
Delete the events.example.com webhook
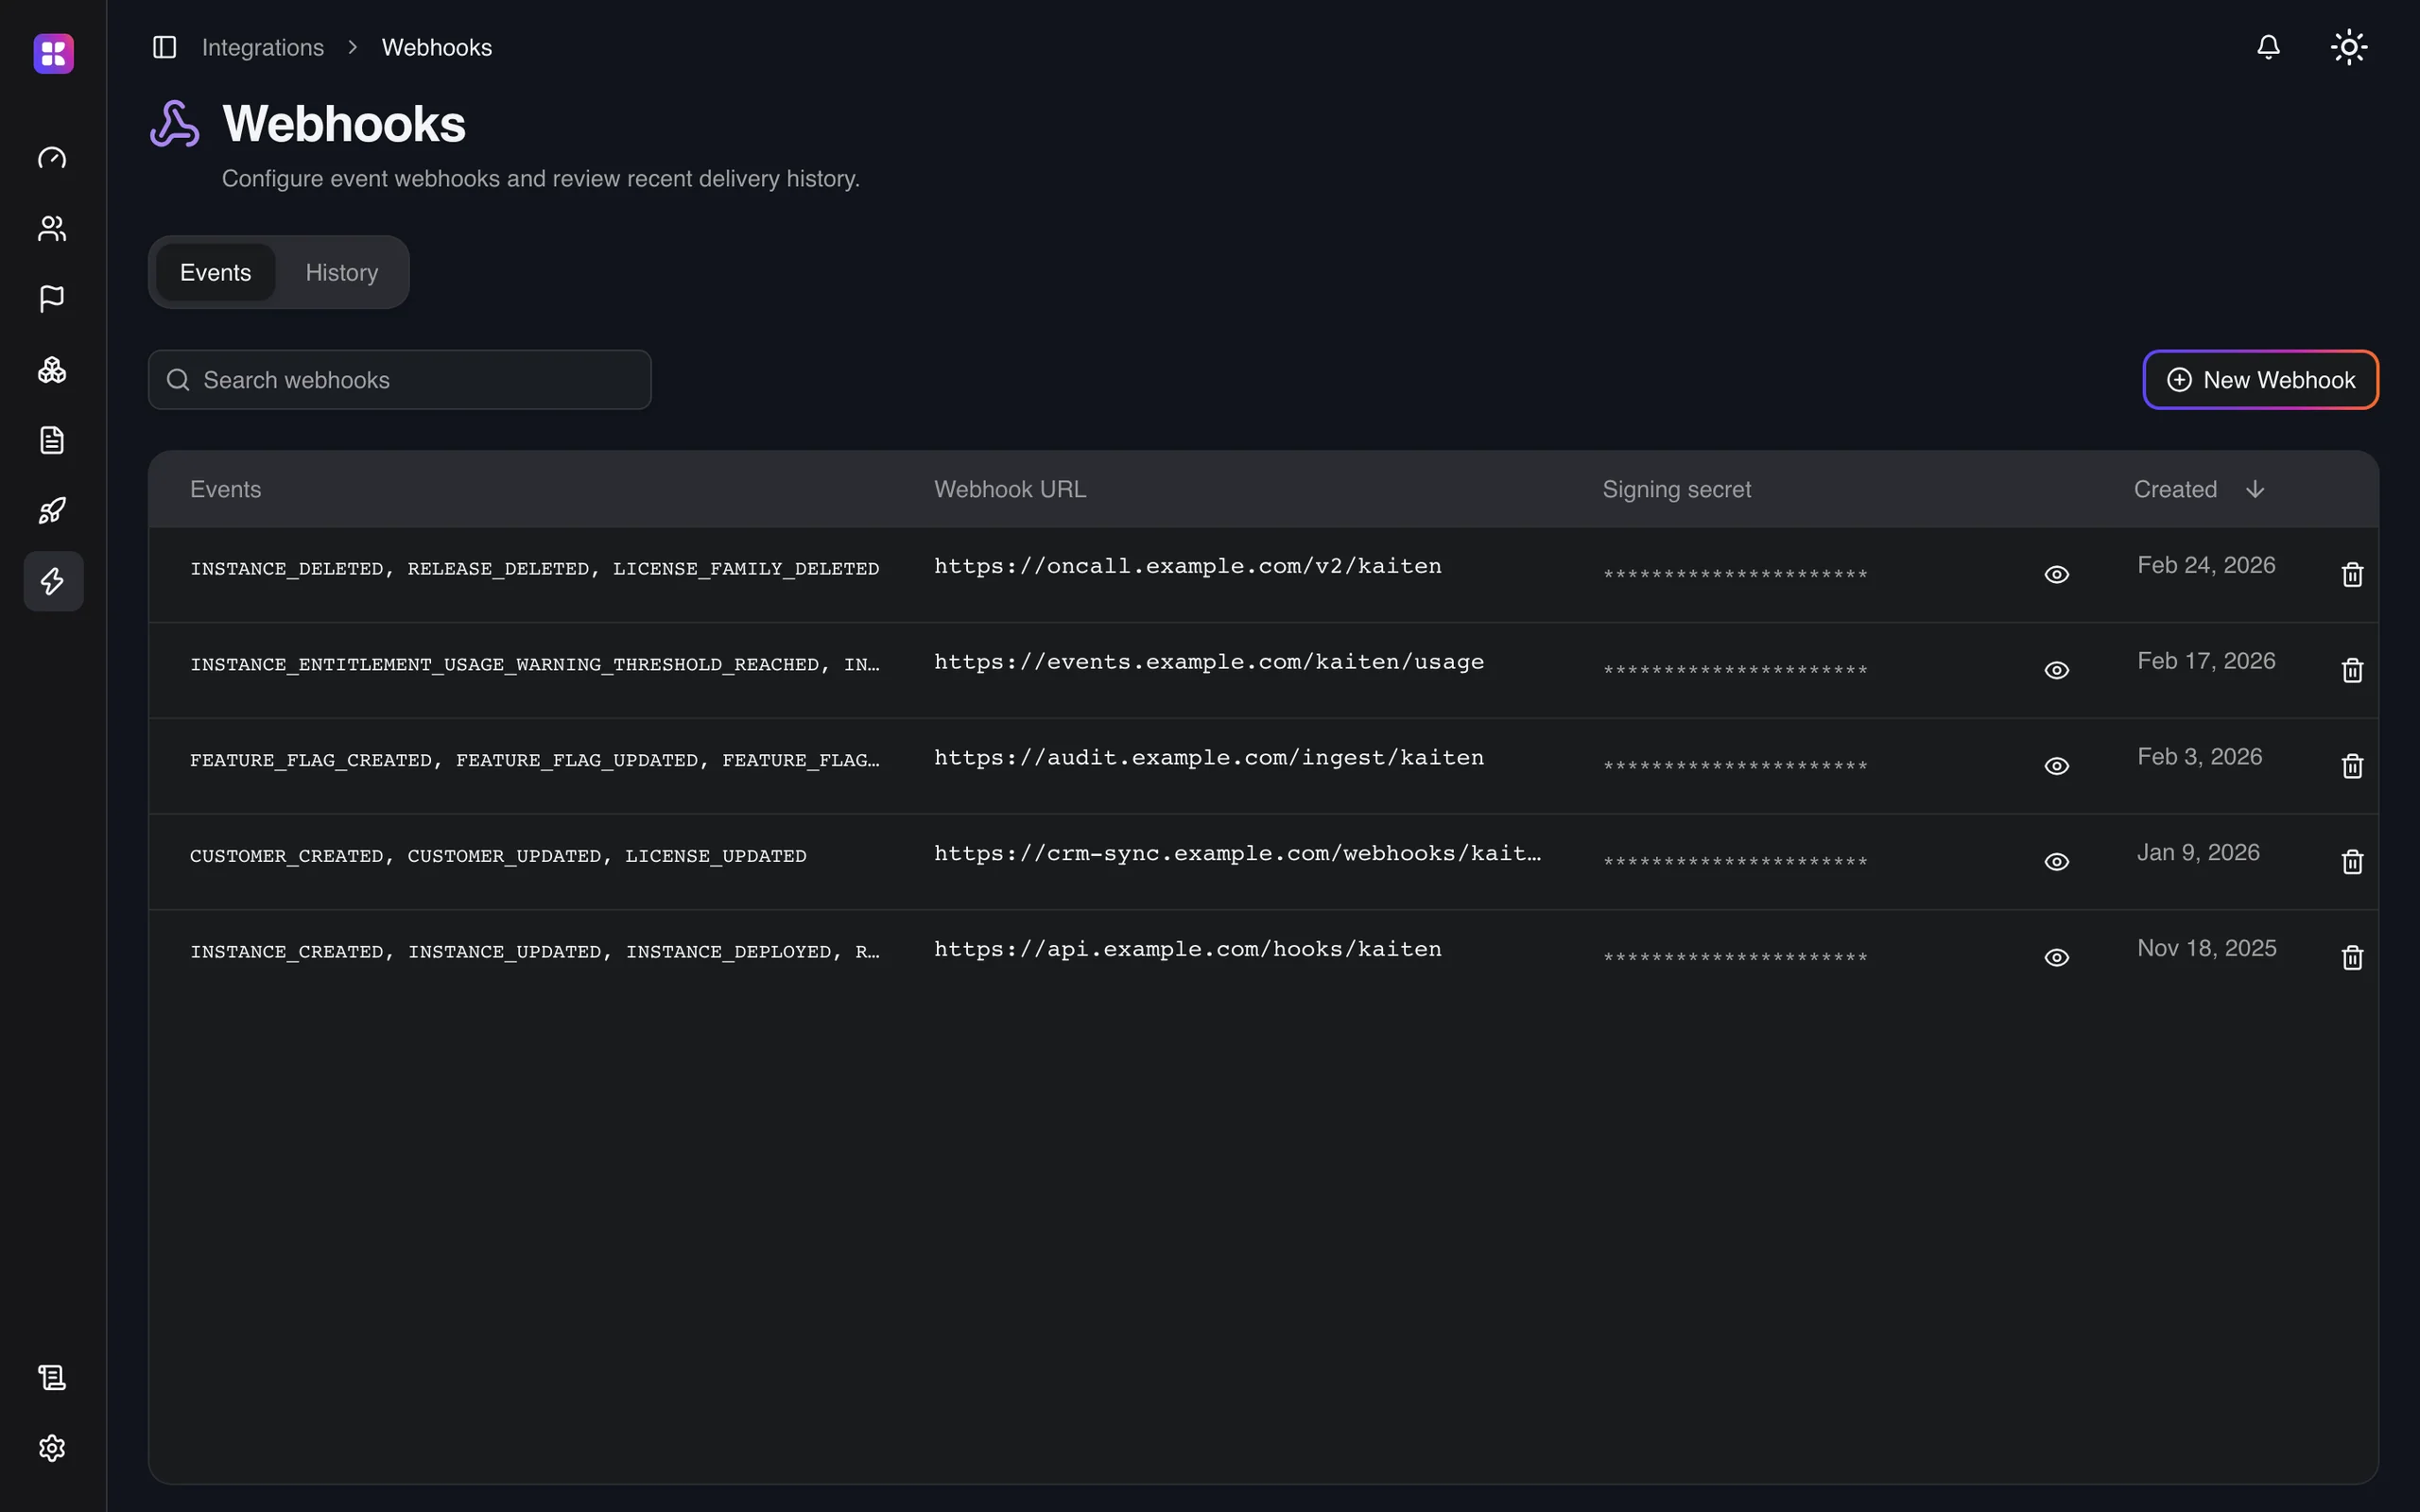2352,671
